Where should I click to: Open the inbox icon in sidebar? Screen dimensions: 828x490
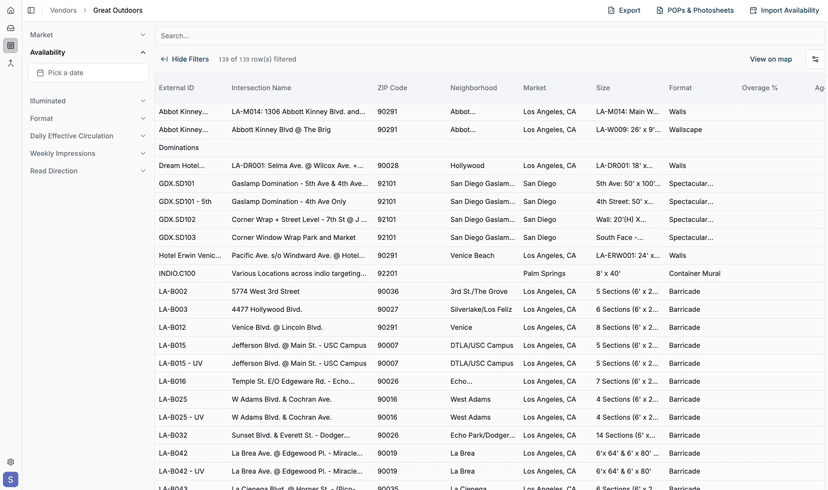[10, 28]
